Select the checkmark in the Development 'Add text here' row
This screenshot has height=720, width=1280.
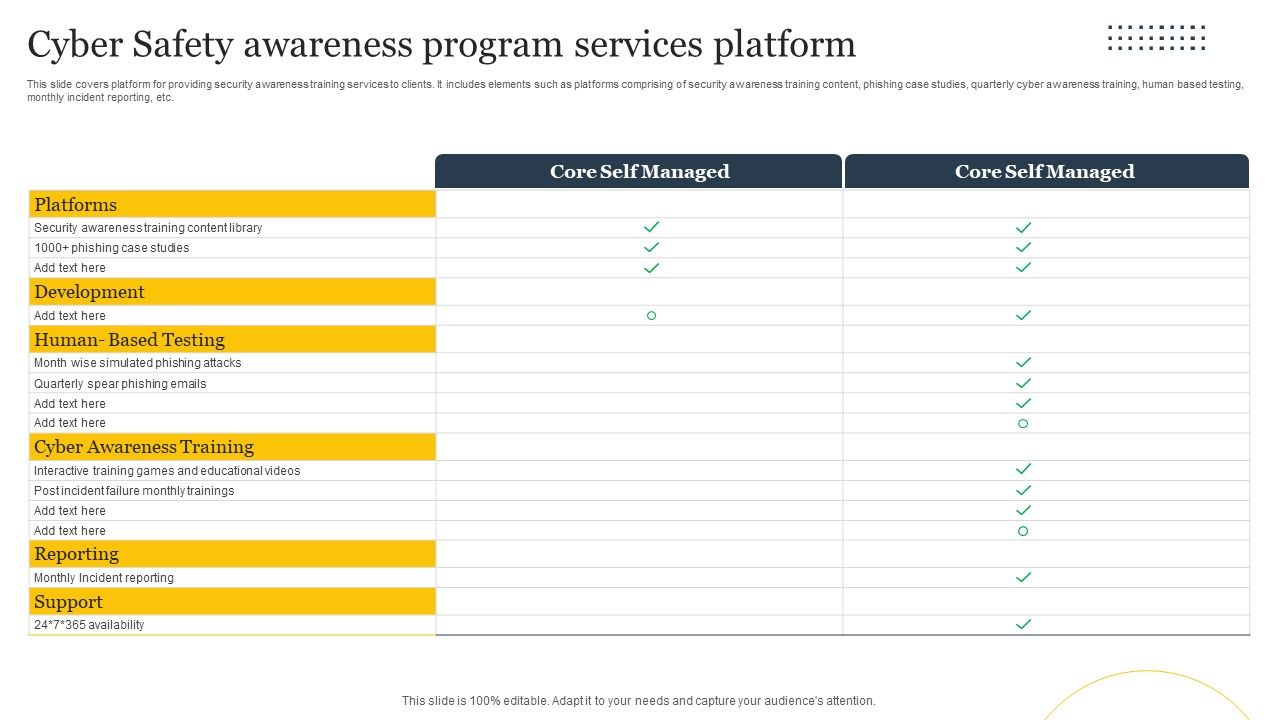[x=1023, y=315]
